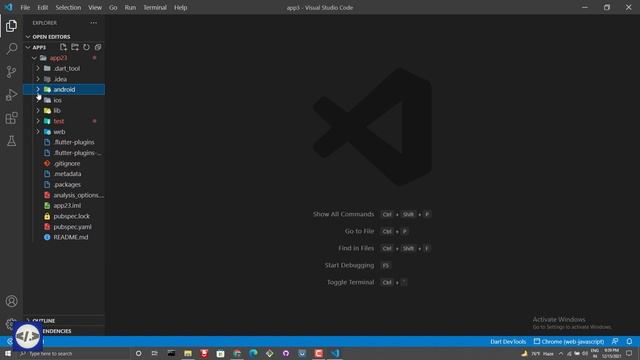Open the Help menu
Screen dimensions: 640x360
pos(180,7)
